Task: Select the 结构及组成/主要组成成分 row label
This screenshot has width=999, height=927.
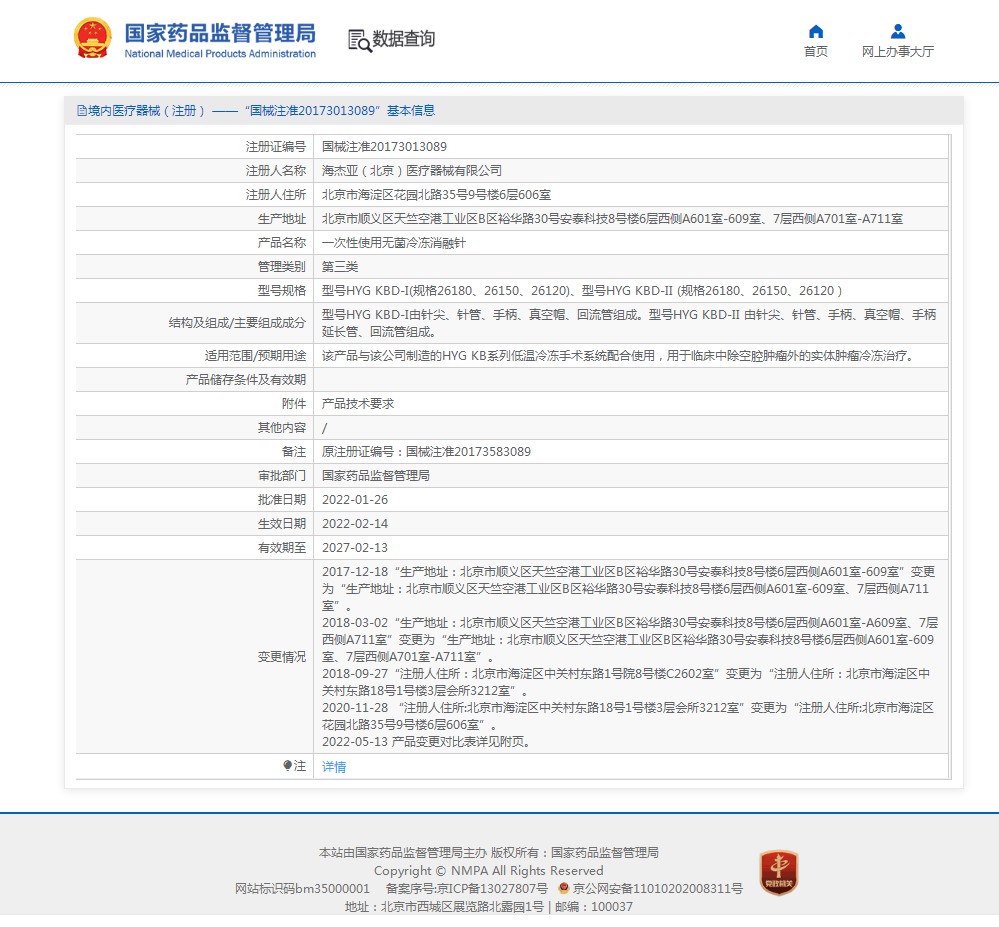Action: (237, 323)
